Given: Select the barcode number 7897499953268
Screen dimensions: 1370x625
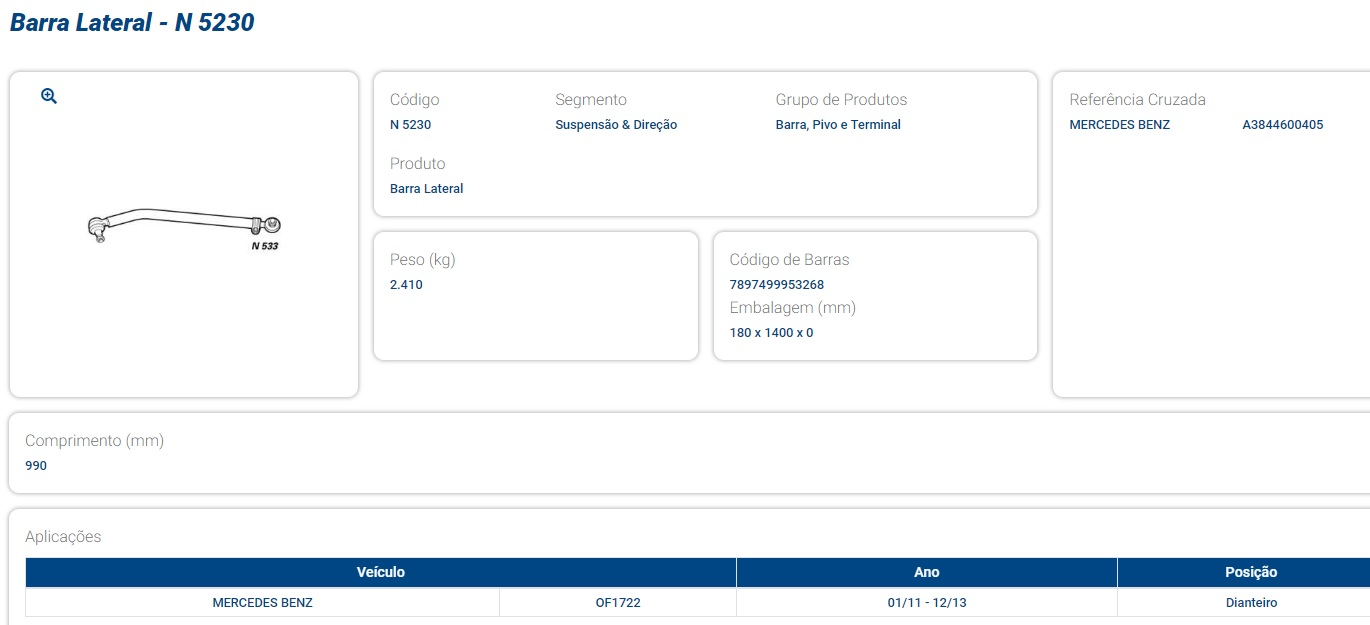Looking at the screenshot, I should click(777, 285).
